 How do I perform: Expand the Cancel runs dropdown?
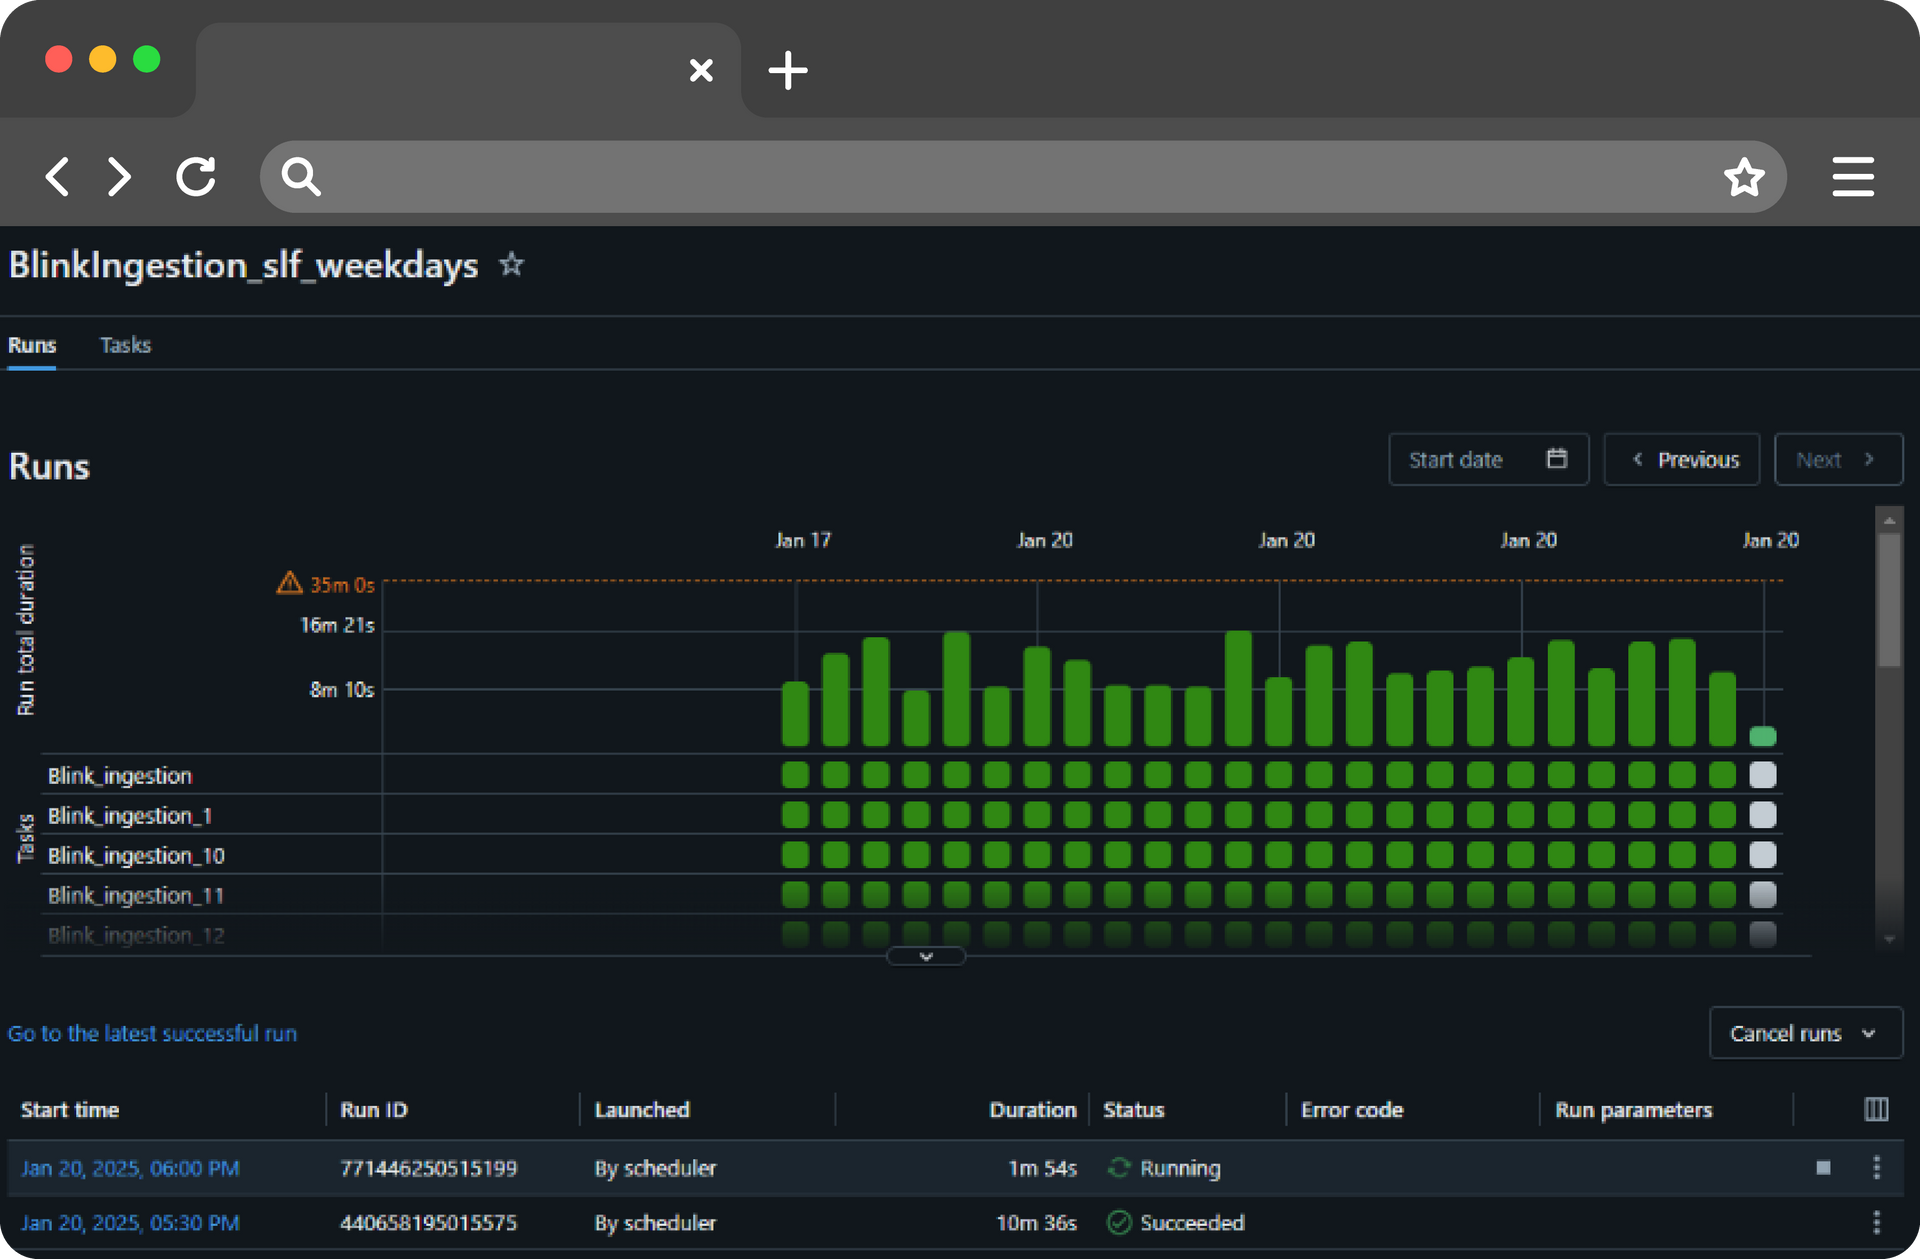tap(1804, 1033)
